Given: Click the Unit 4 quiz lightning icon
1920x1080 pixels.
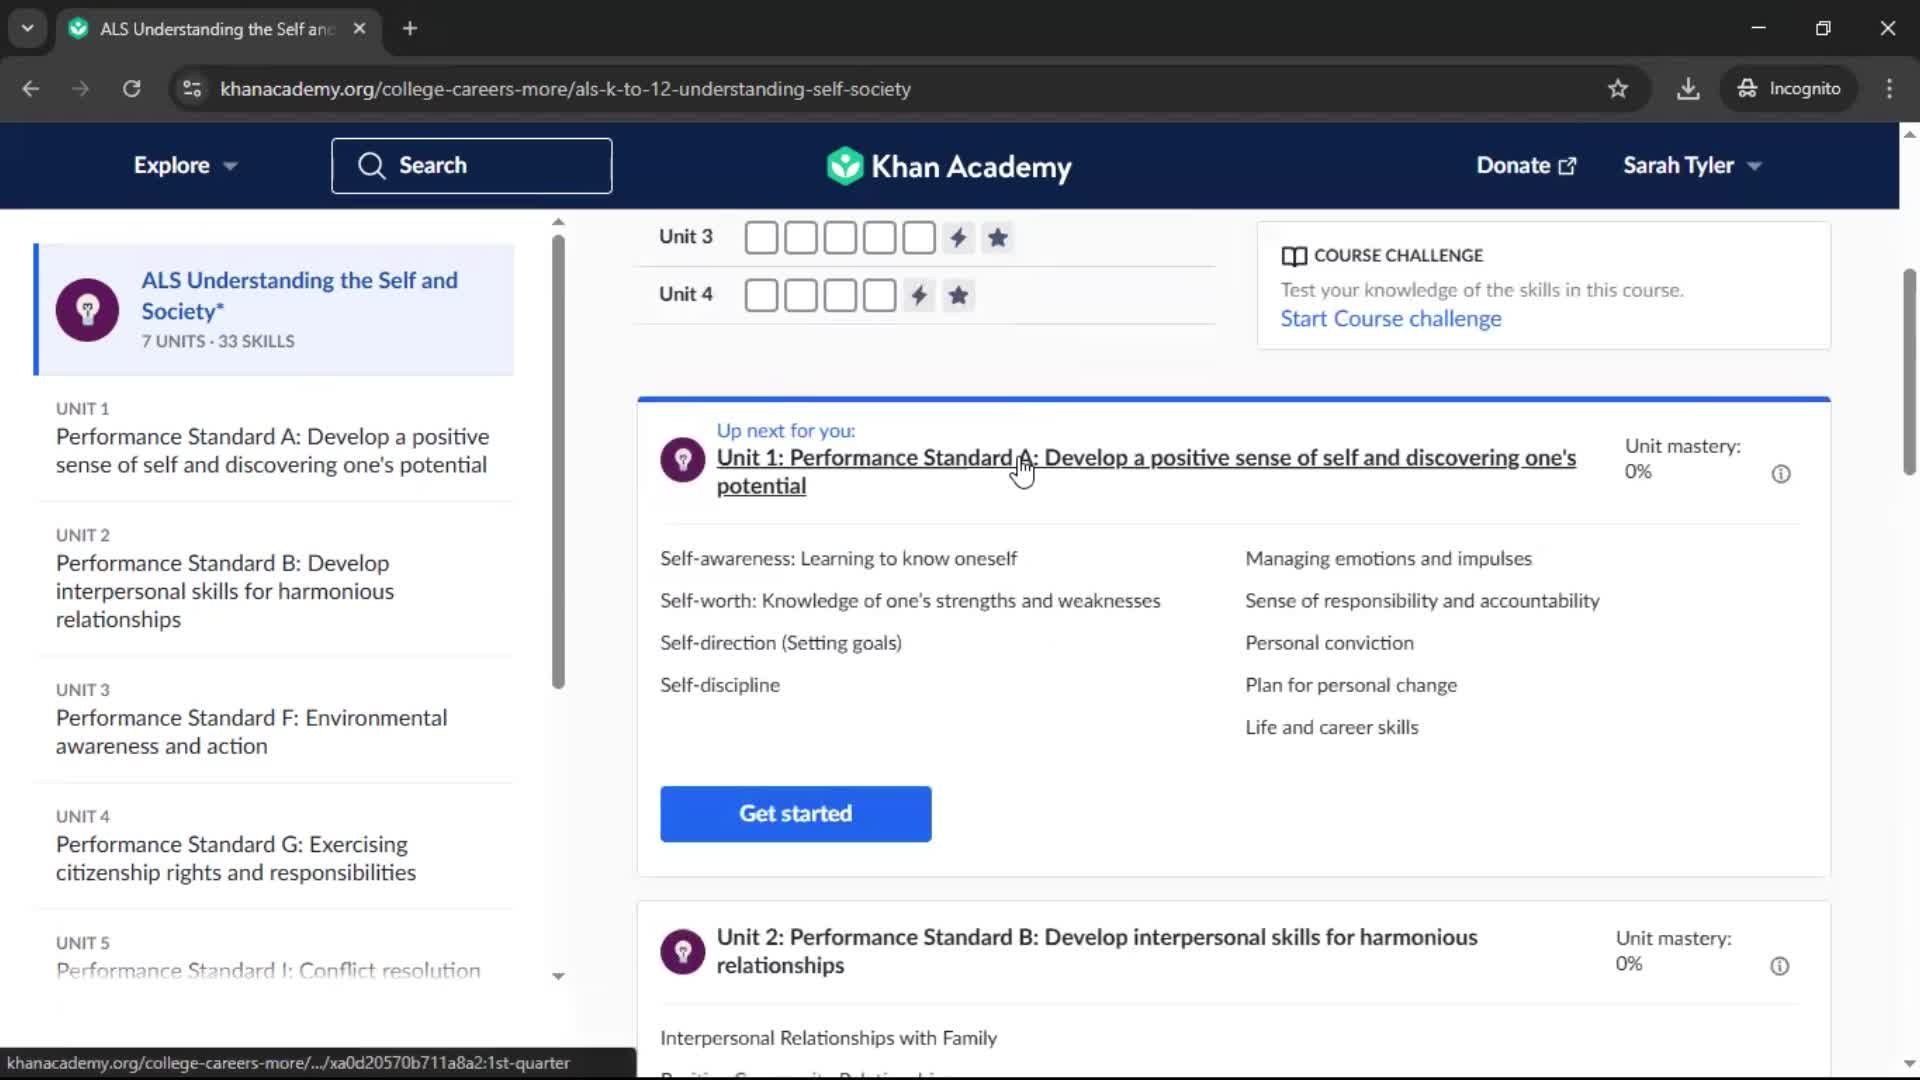Looking at the screenshot, I should [919, 296].
